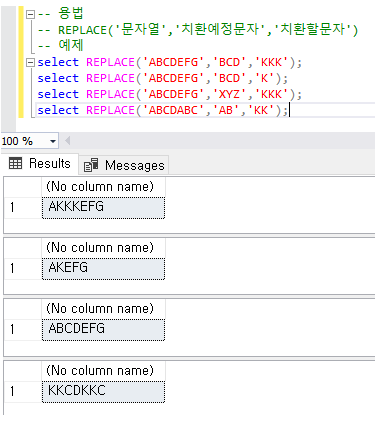Place cursor in line with 'ABCDABC','AB','KK'
This screenshot has width=383, height=424.
[162, 110]
